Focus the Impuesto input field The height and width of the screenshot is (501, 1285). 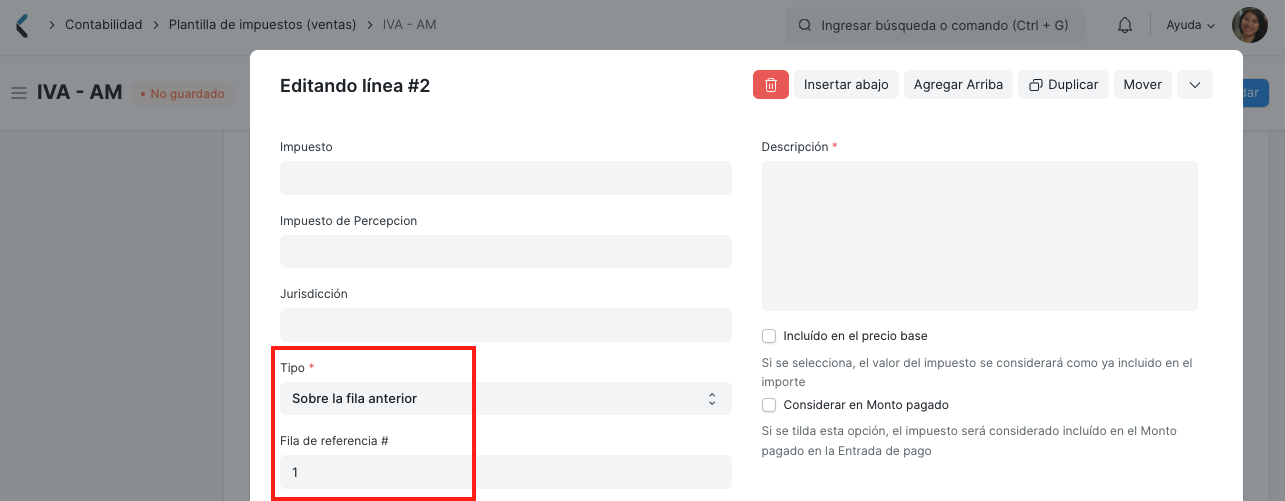tap(506, 178)
